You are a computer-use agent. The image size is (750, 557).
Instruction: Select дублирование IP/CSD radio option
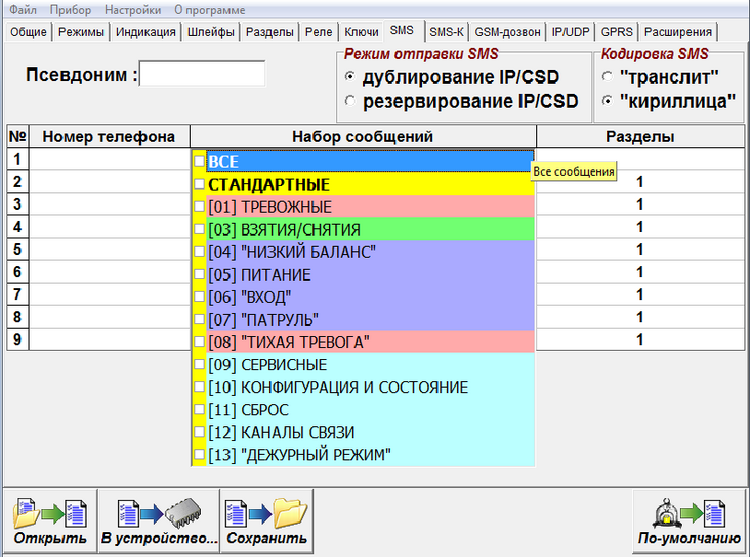pos(349,77)
